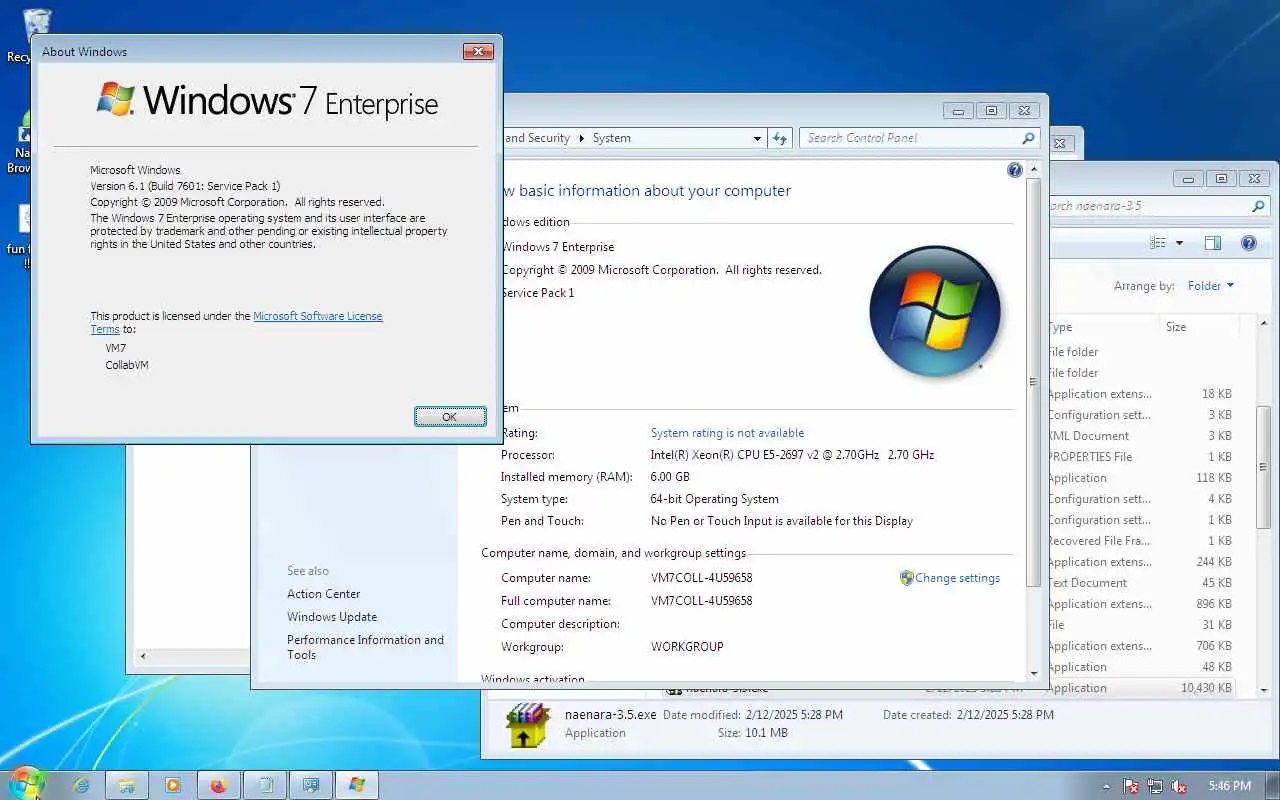This screenshot has height=800, width=1280.
Task: Show hidden tray icons arrow
Action: pyautogui.click(x=1106, y=786)
